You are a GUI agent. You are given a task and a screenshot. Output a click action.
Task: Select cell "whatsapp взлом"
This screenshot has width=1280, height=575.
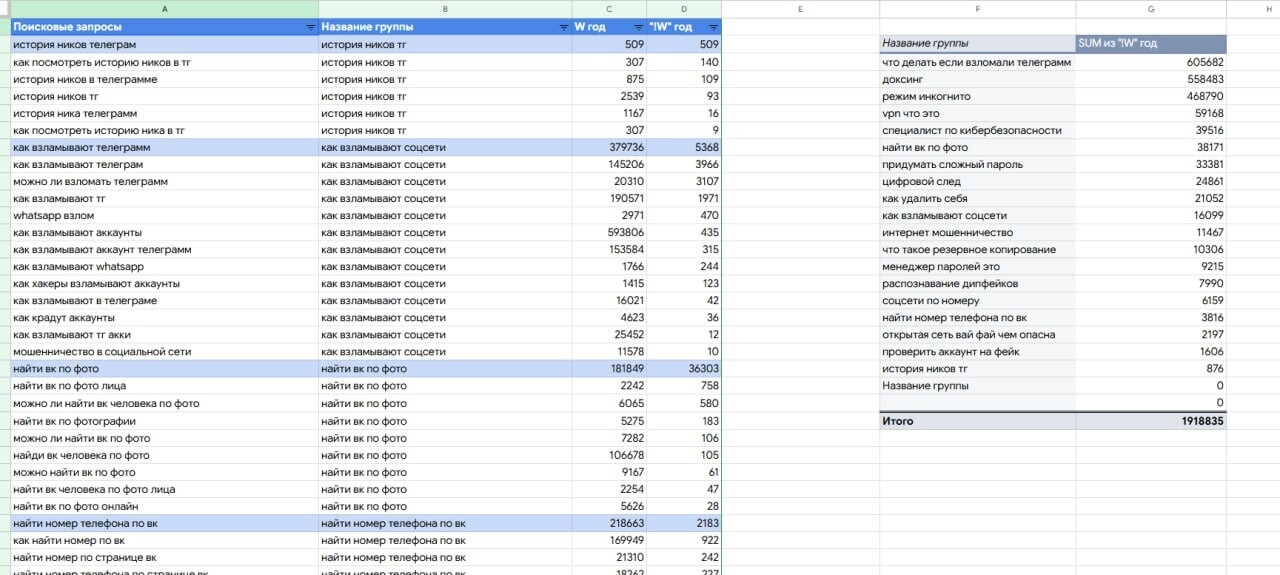[164, 215]
